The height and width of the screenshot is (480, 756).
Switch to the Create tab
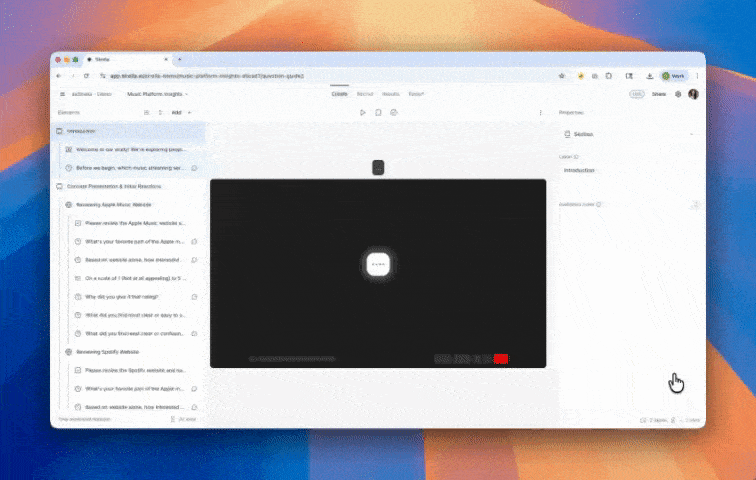tap(339, 94)
